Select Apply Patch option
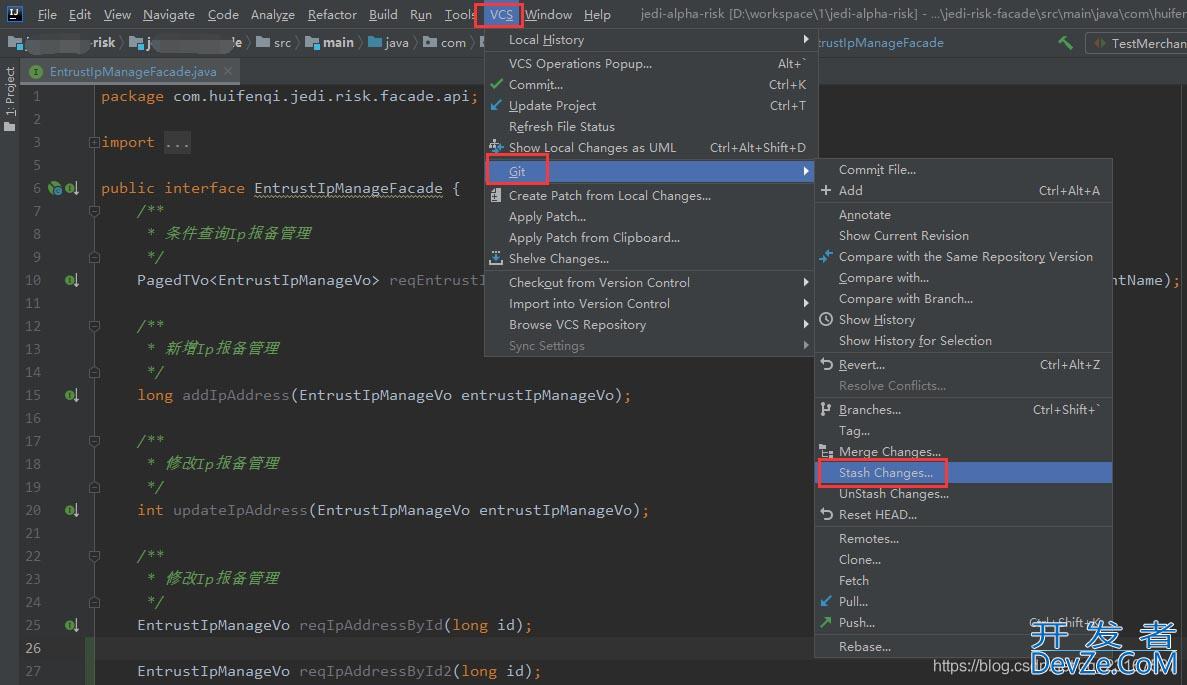The width and height of the screenshot is (1187, 685). pyautogui.click(x=650, y=216)
